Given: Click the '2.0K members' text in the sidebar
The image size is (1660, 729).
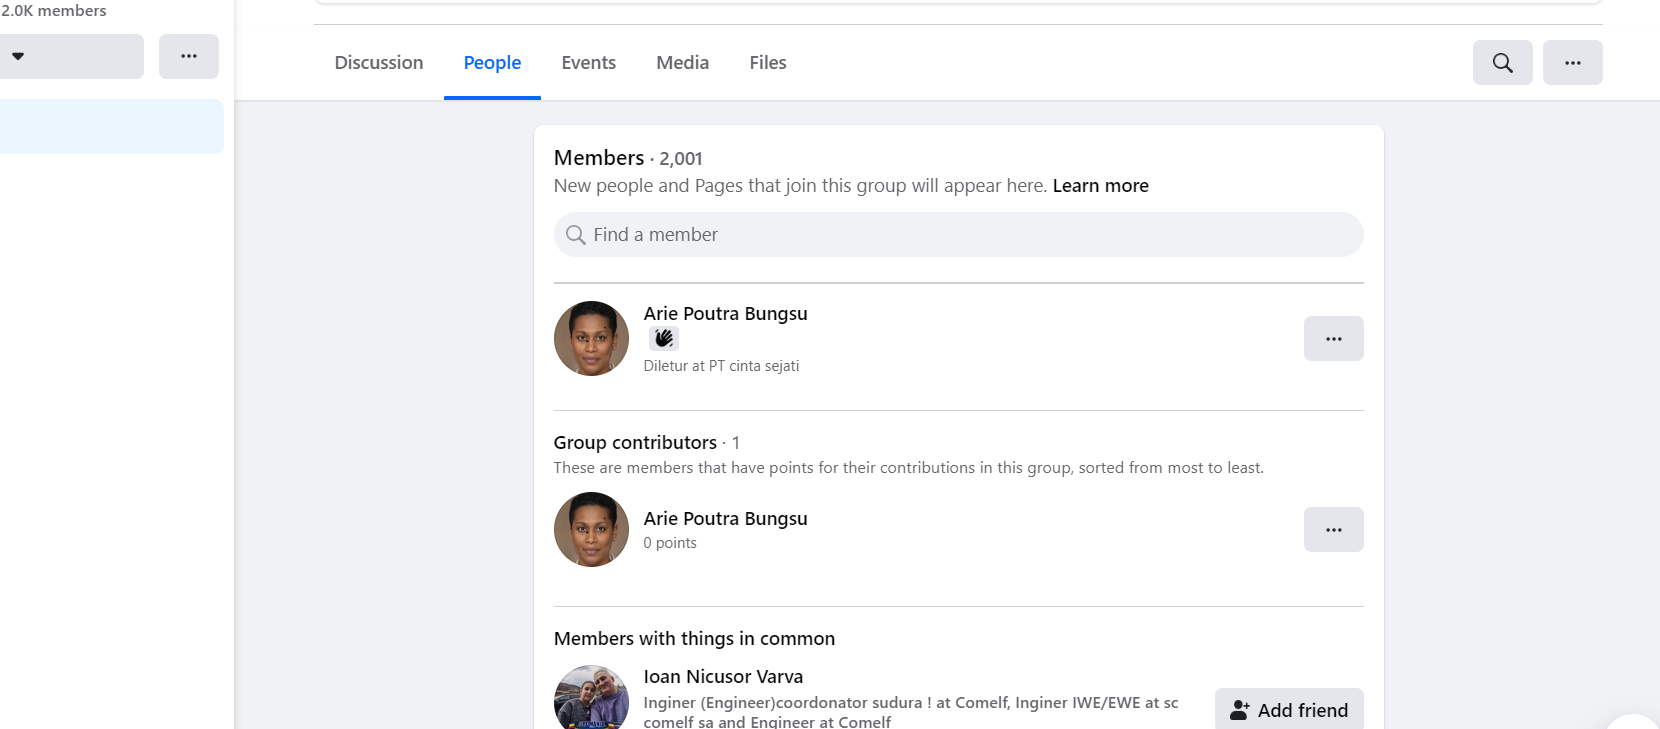Looking at the screenshot, I should (x=54, y=10).
